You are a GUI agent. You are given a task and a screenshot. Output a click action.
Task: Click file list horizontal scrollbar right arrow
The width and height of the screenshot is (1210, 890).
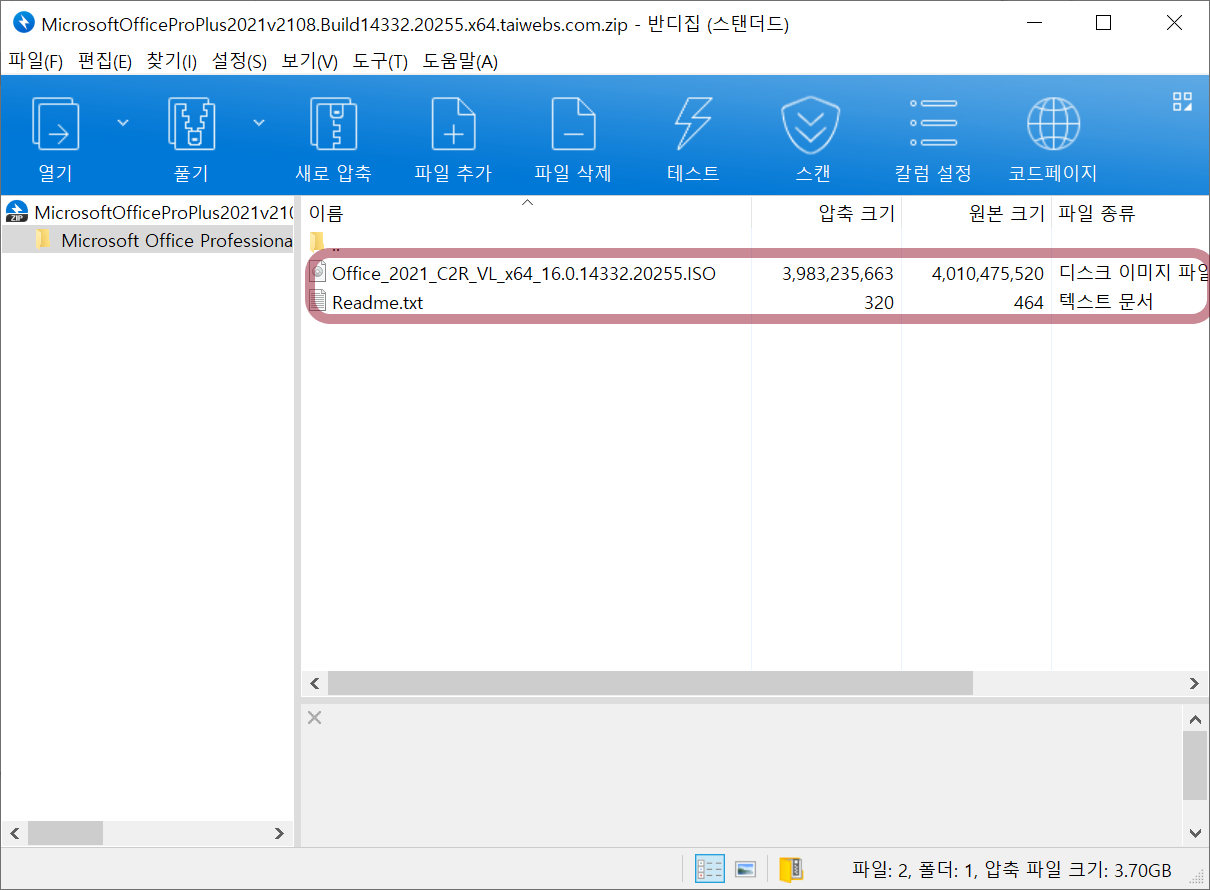[1195, 683]
